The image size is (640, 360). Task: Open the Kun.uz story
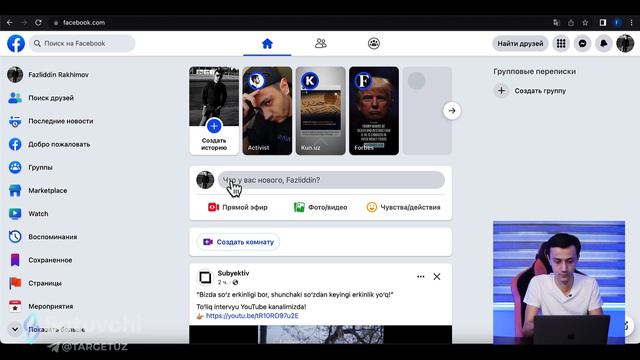[x=320, y=111]
